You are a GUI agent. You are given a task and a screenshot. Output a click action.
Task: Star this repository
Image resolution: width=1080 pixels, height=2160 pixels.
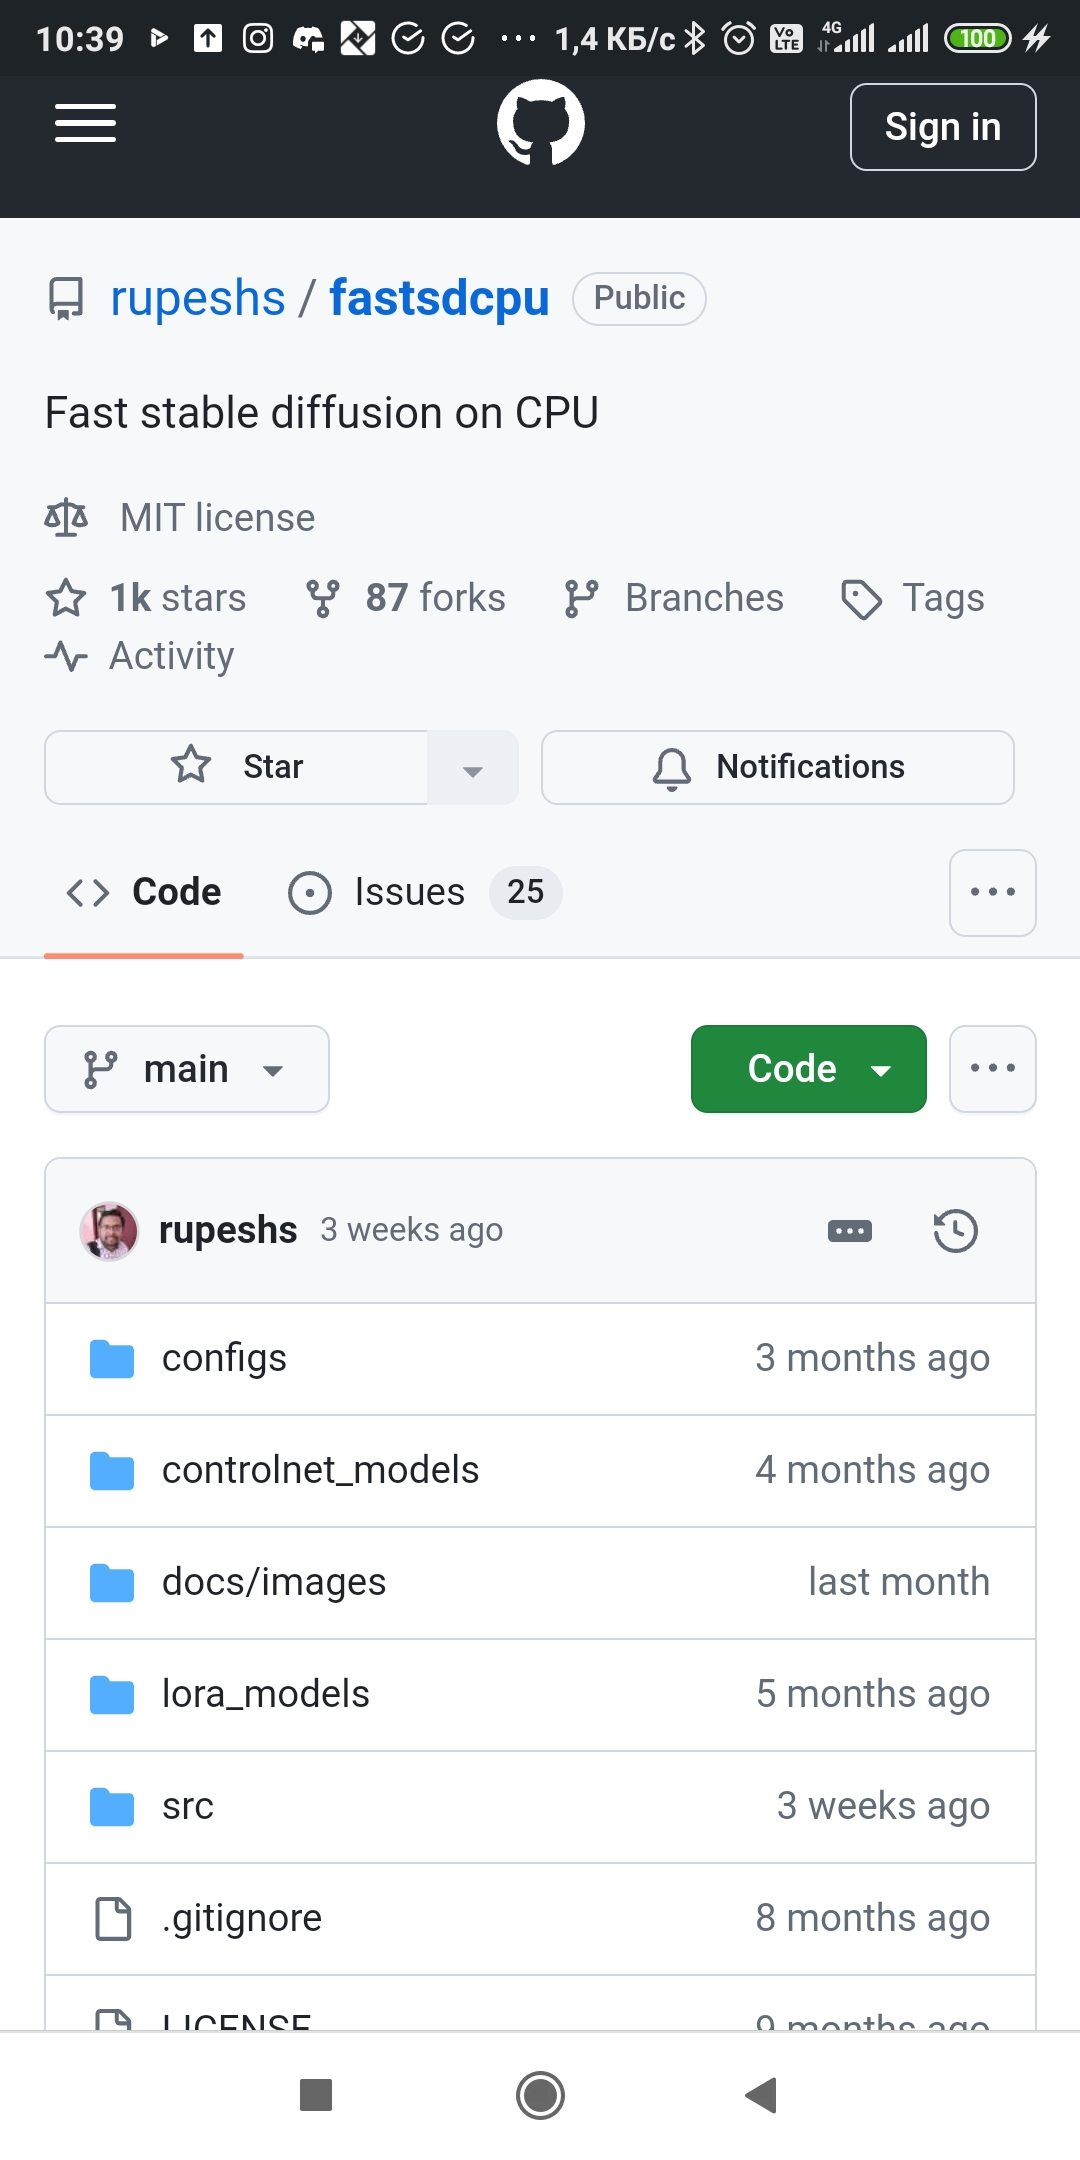[237, 767]
